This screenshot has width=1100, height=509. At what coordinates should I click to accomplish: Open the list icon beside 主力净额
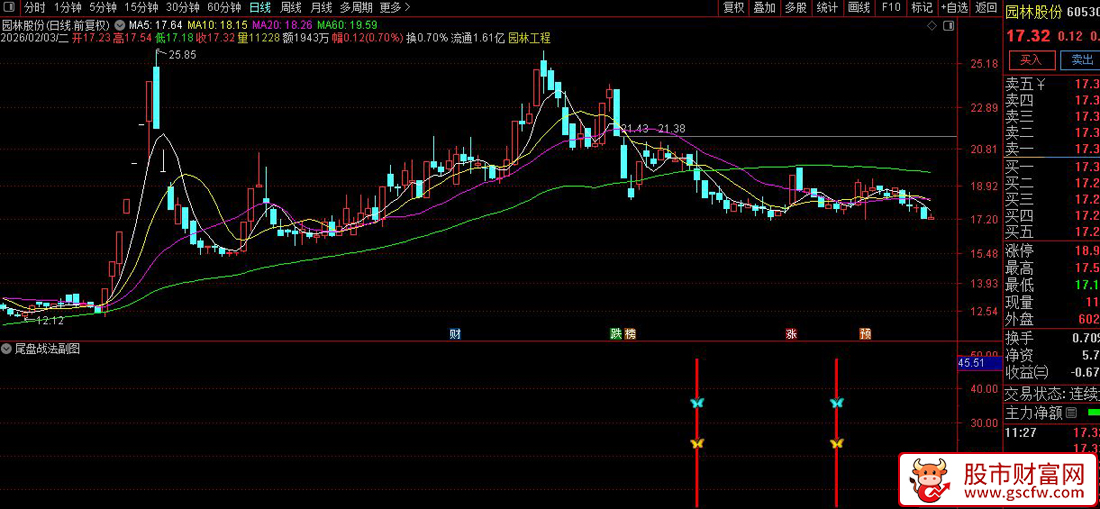tap(1071, 414)
